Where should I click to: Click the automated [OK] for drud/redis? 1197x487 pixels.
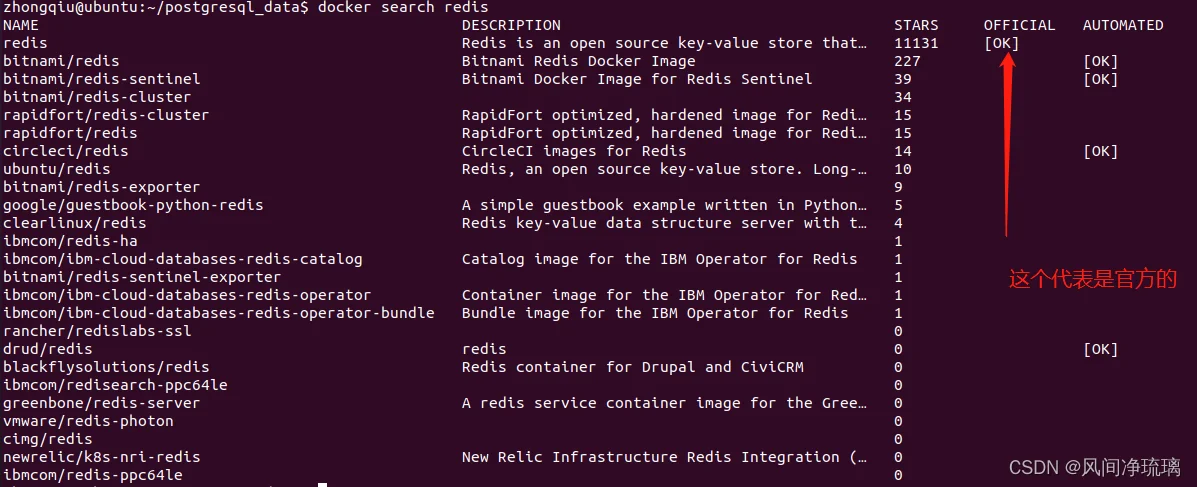(1100, 349)
